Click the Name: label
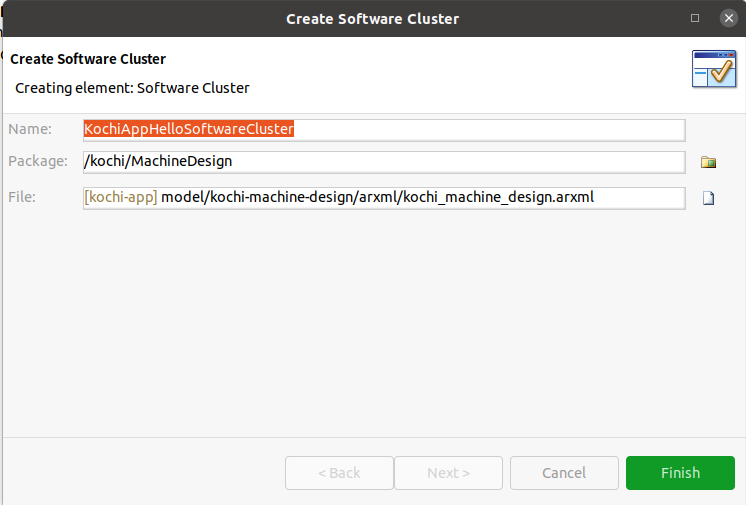The image size is (746, 505). pyautogui.click(x=30, y=129)
